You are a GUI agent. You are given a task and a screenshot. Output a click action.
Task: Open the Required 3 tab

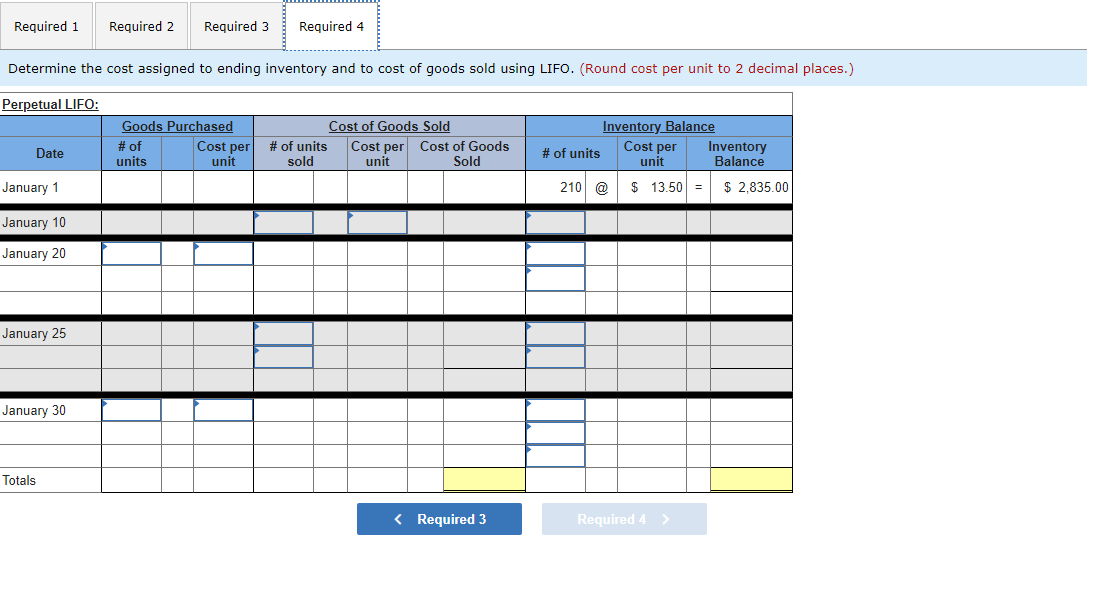[x=236, y=26]
